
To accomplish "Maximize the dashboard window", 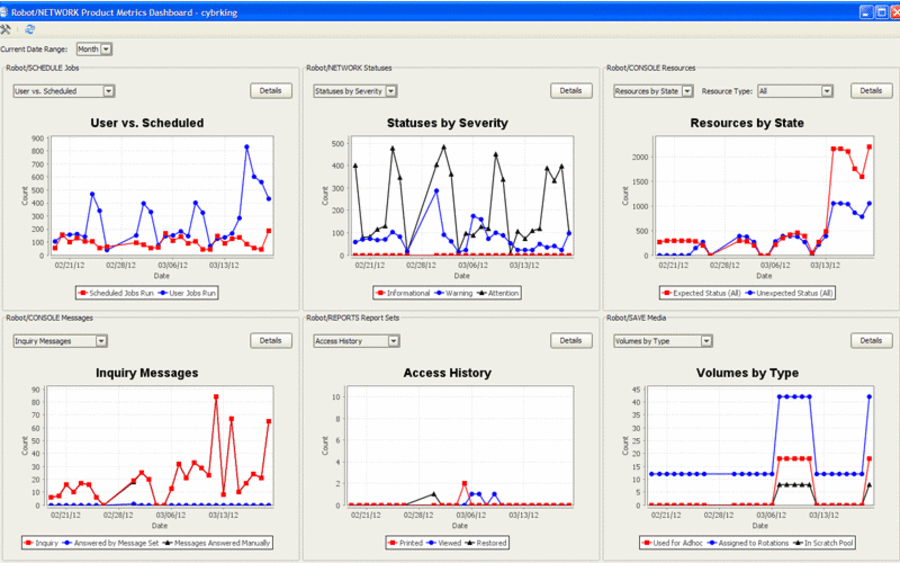I will [x=882, y=12].
